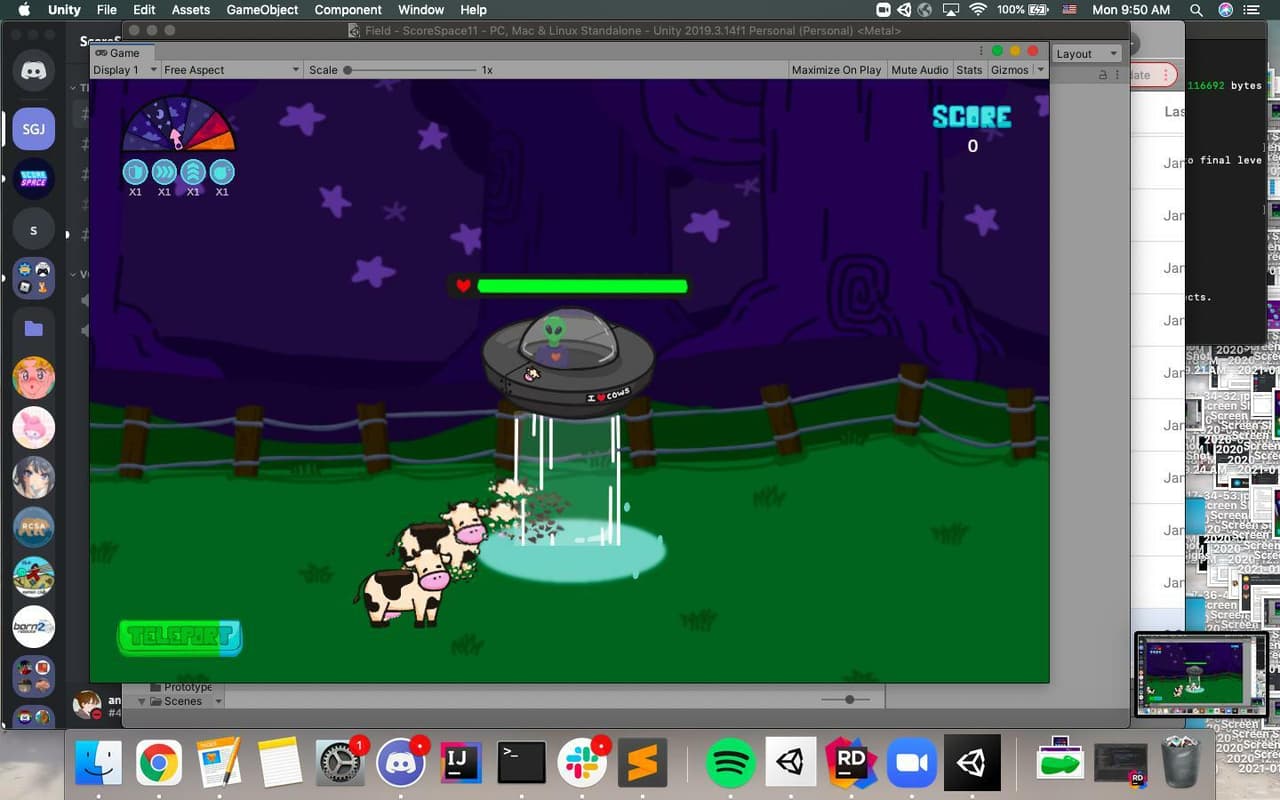Toggle the Inspector lock icon
The image size is (1280, 800).
(1103, 75)
